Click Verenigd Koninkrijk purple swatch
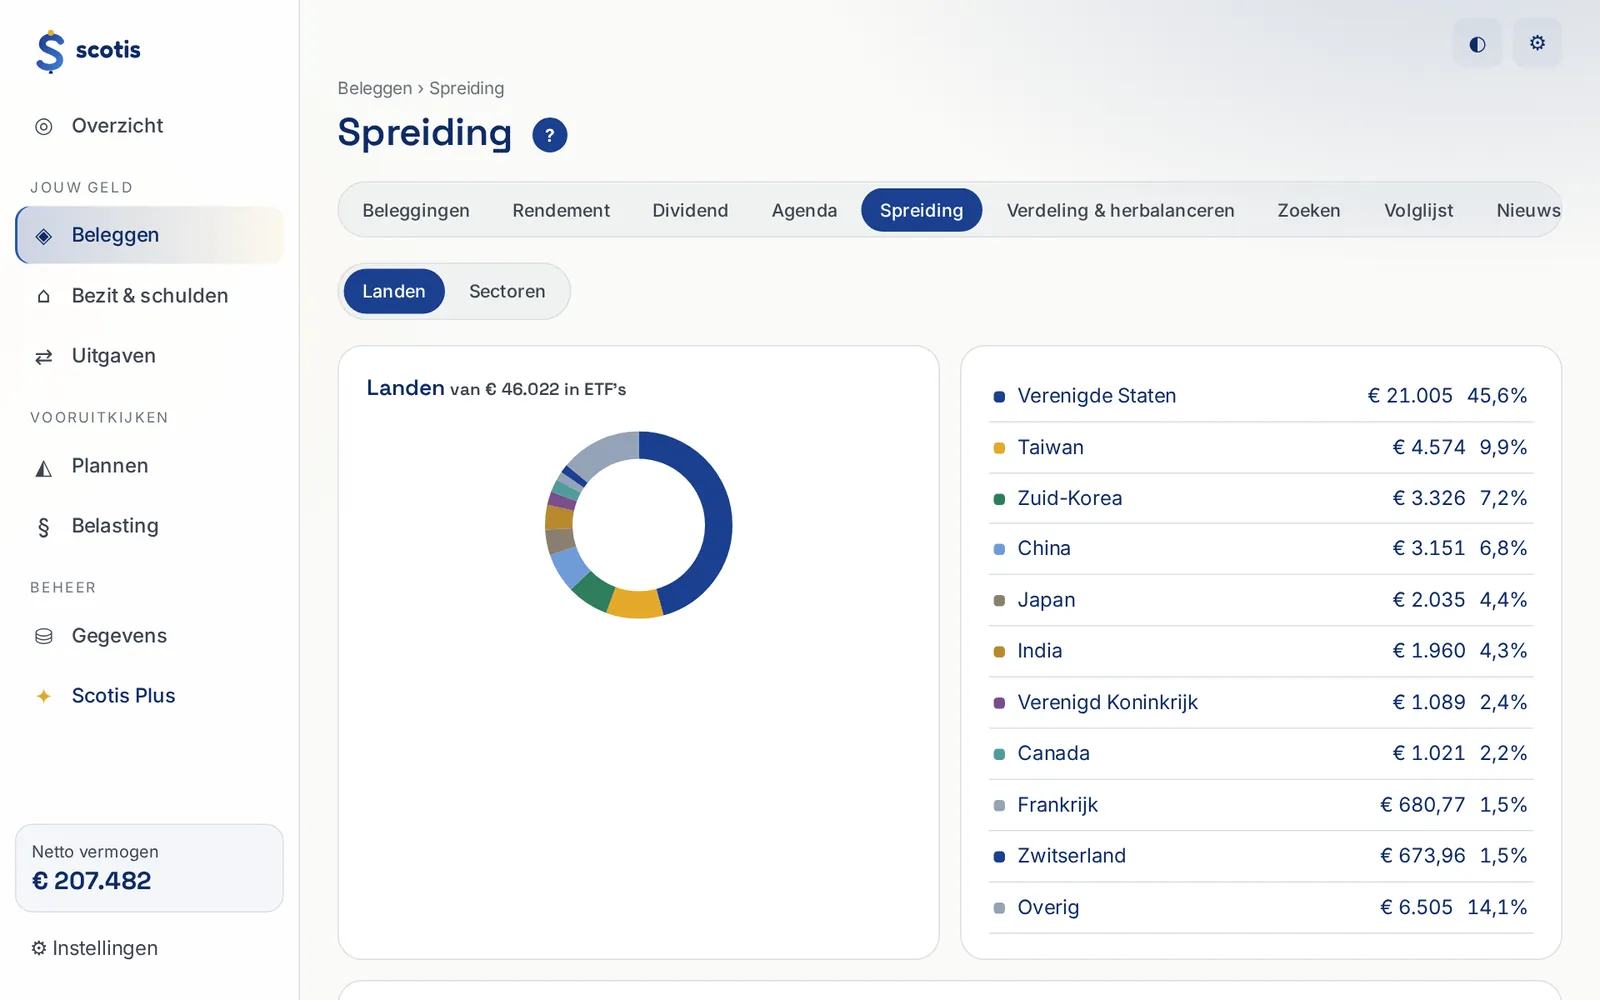Viewport: 1600px width, 1000px height. (999, 703)
